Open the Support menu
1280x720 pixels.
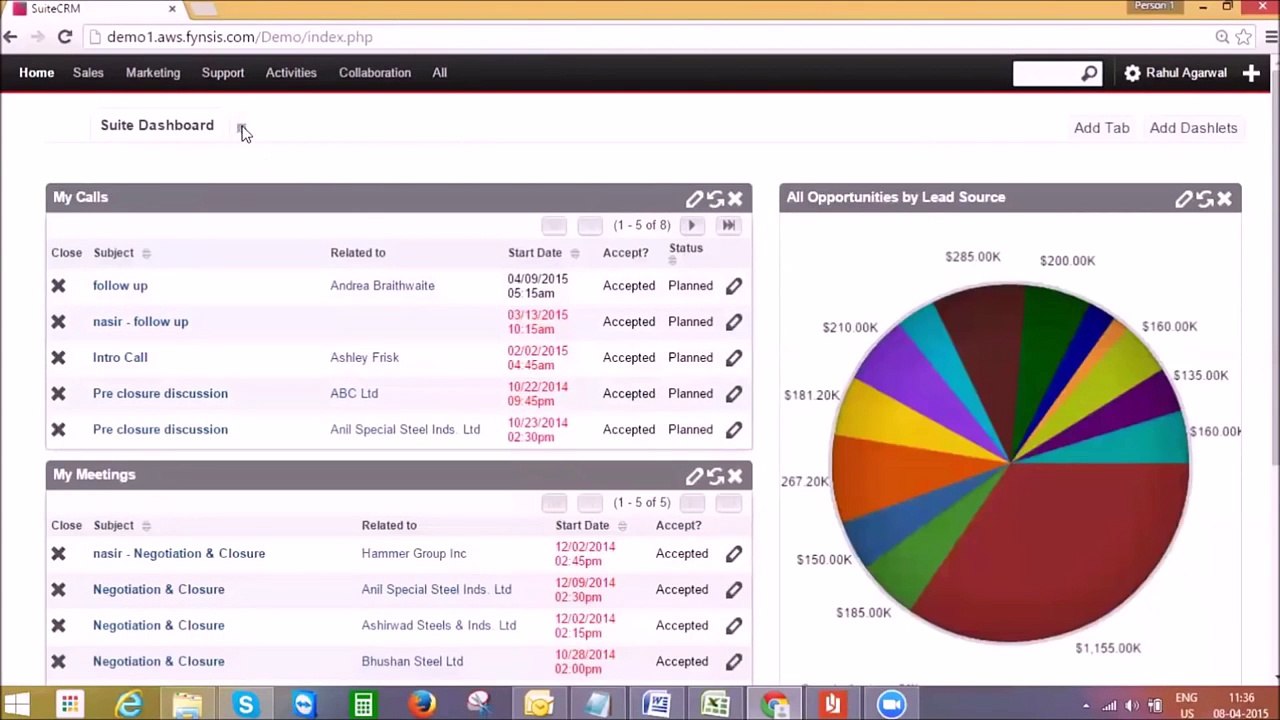223,73
